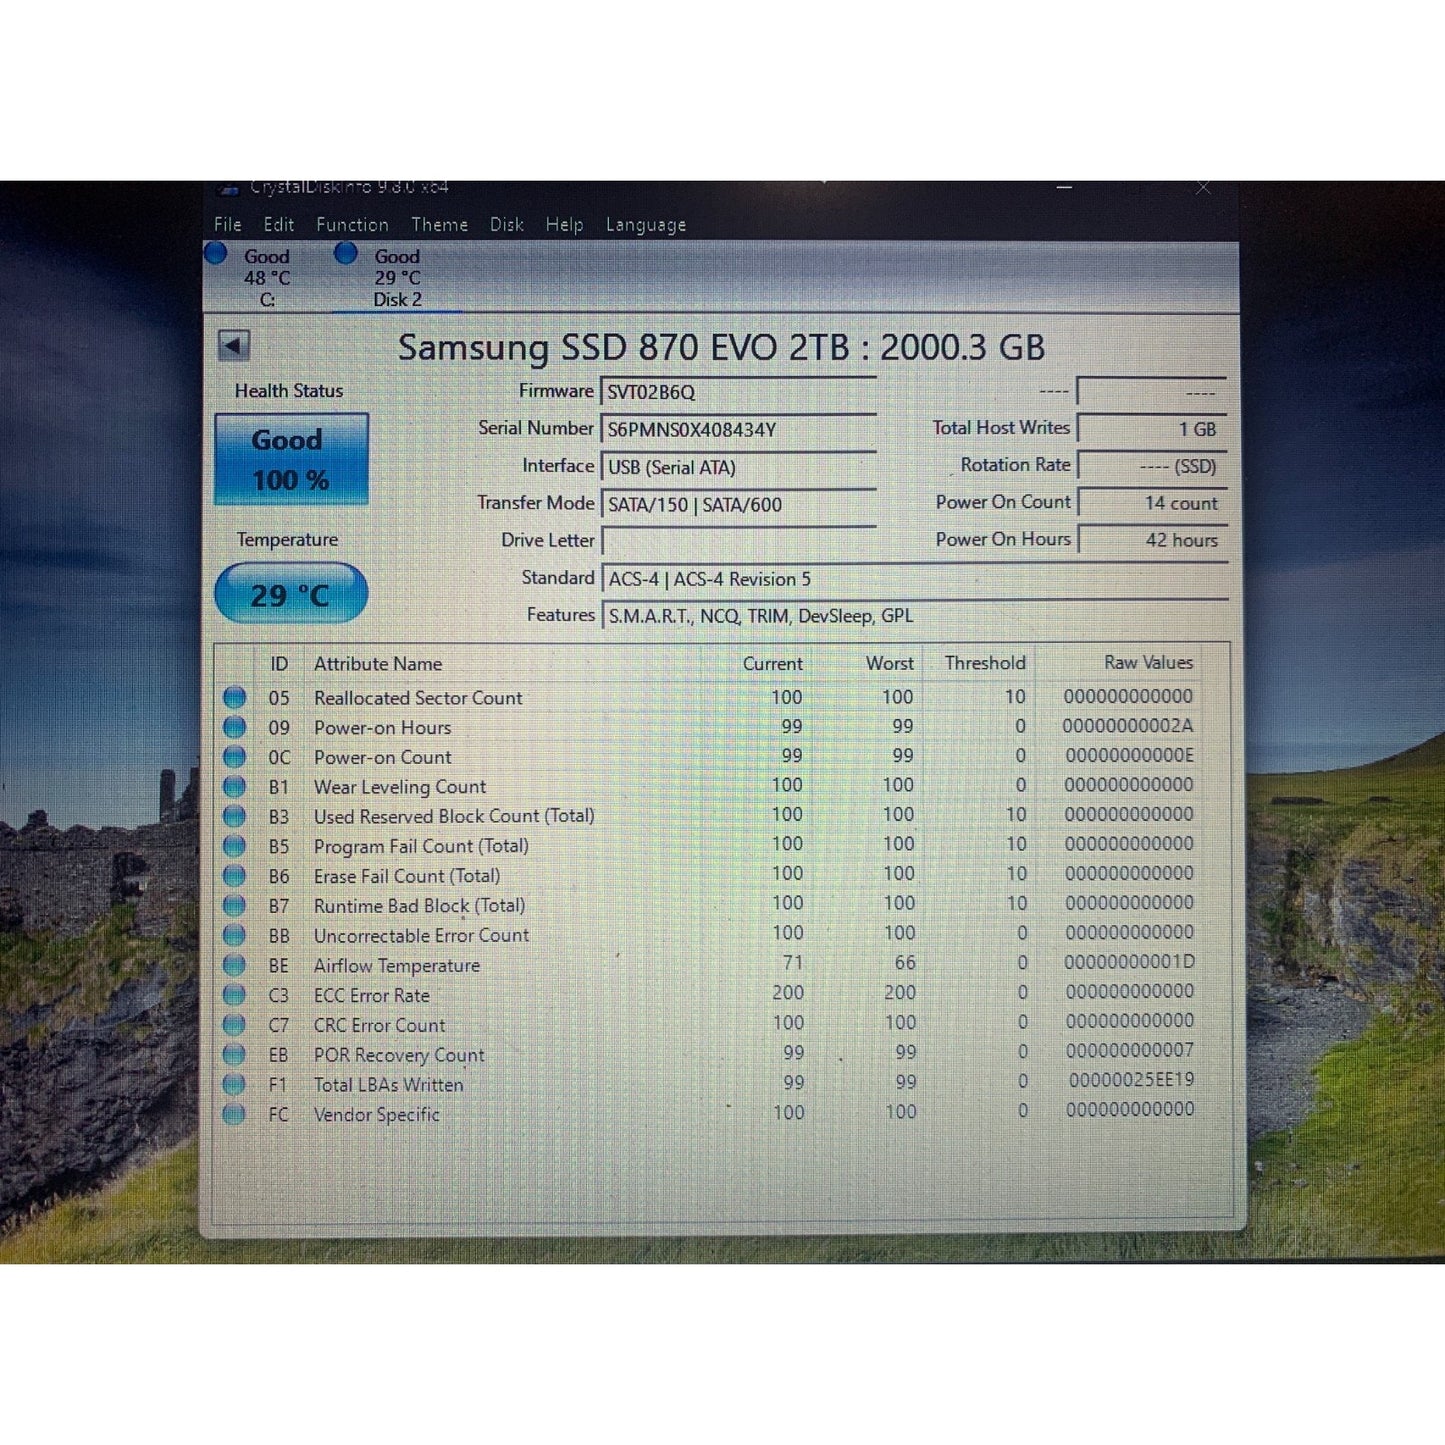Click the Serial Number field

(x=738, y=429)
